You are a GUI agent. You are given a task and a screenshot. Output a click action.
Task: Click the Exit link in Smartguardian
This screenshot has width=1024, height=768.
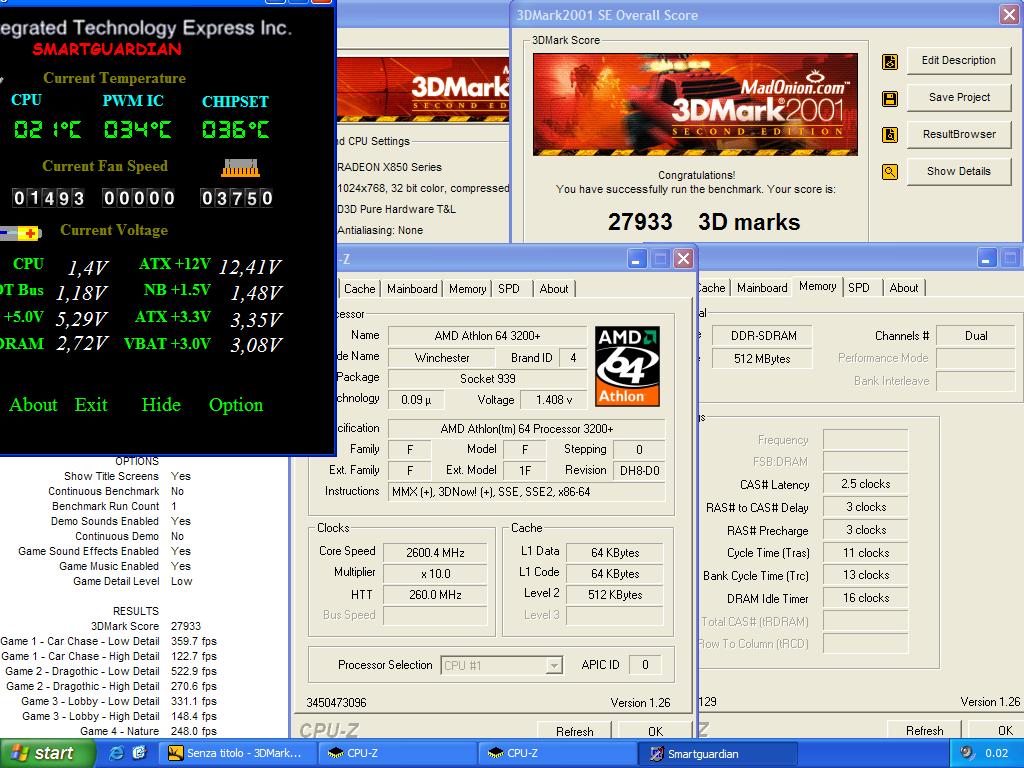click(91, 405)
